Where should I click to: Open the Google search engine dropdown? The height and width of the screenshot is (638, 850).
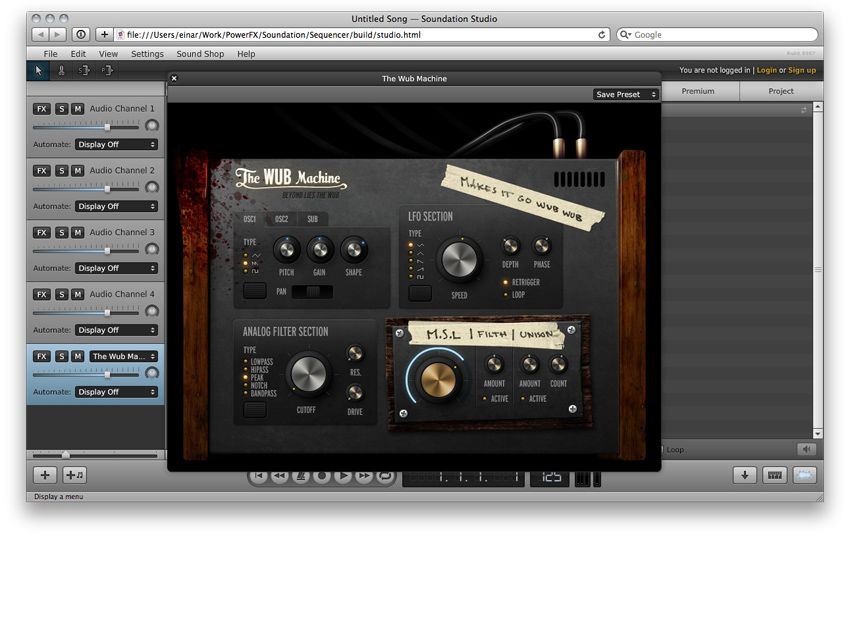pyautogui.click(x=626, y=35)
